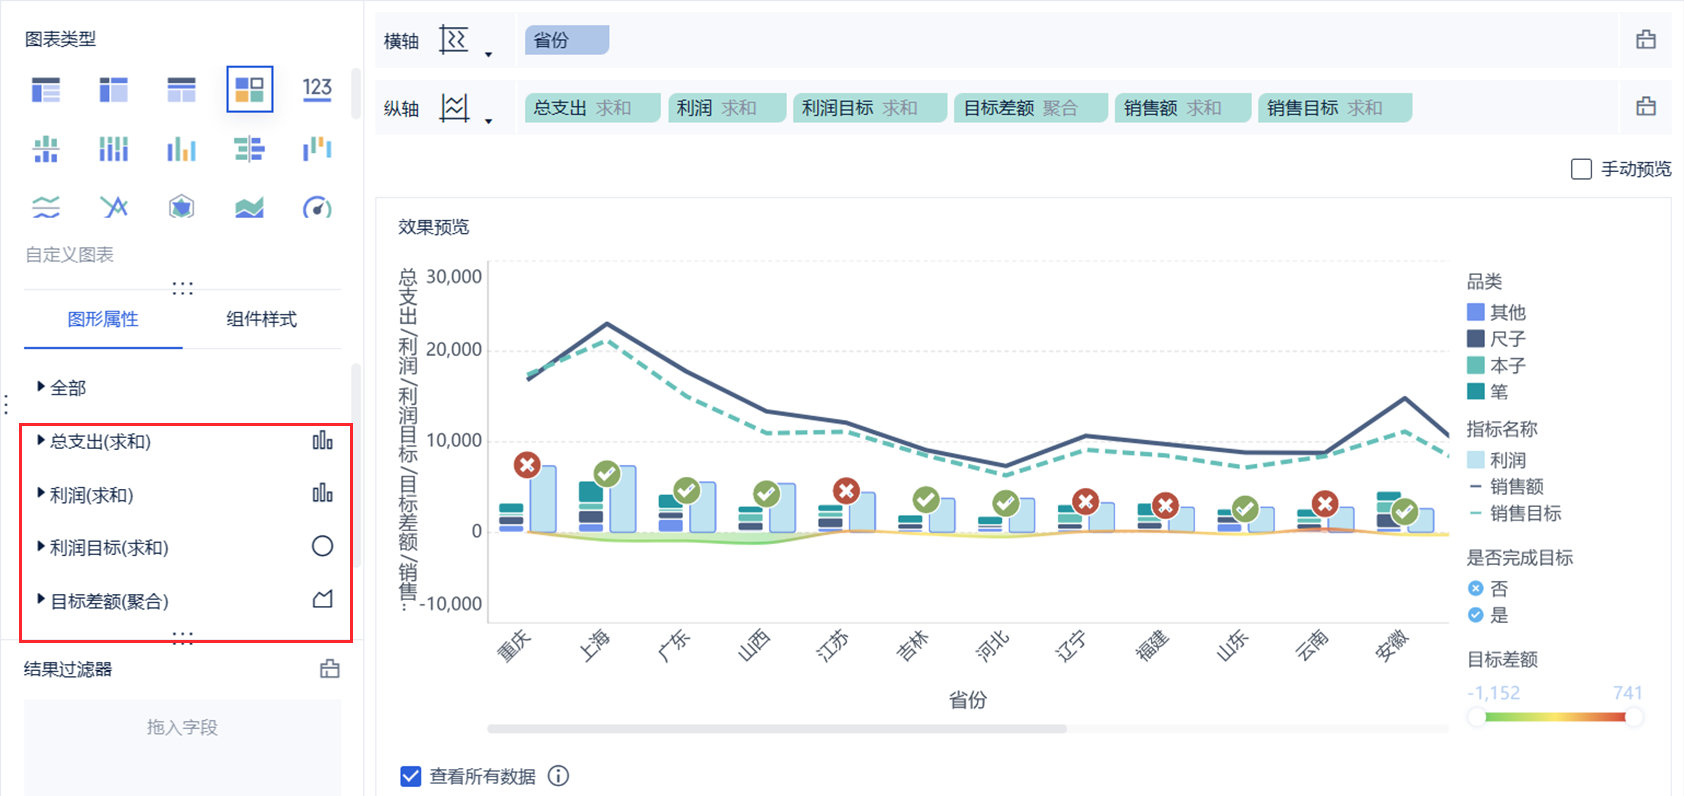Pick the radar chart icon
This screenshot has width=1684, height=796.
click(181, 207)
